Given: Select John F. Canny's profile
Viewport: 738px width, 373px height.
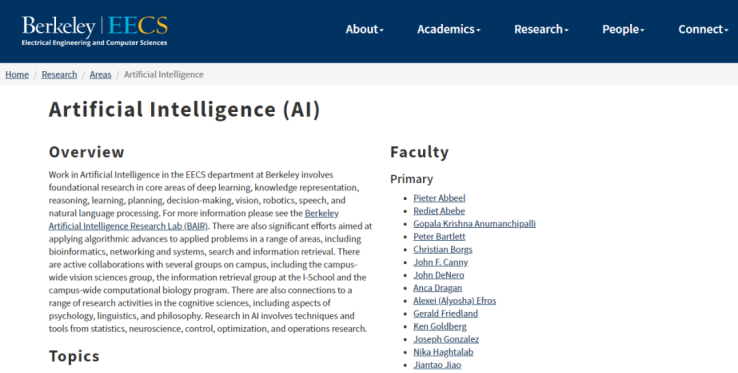Looking at the screenshot, I should click(x=441, y=262).
